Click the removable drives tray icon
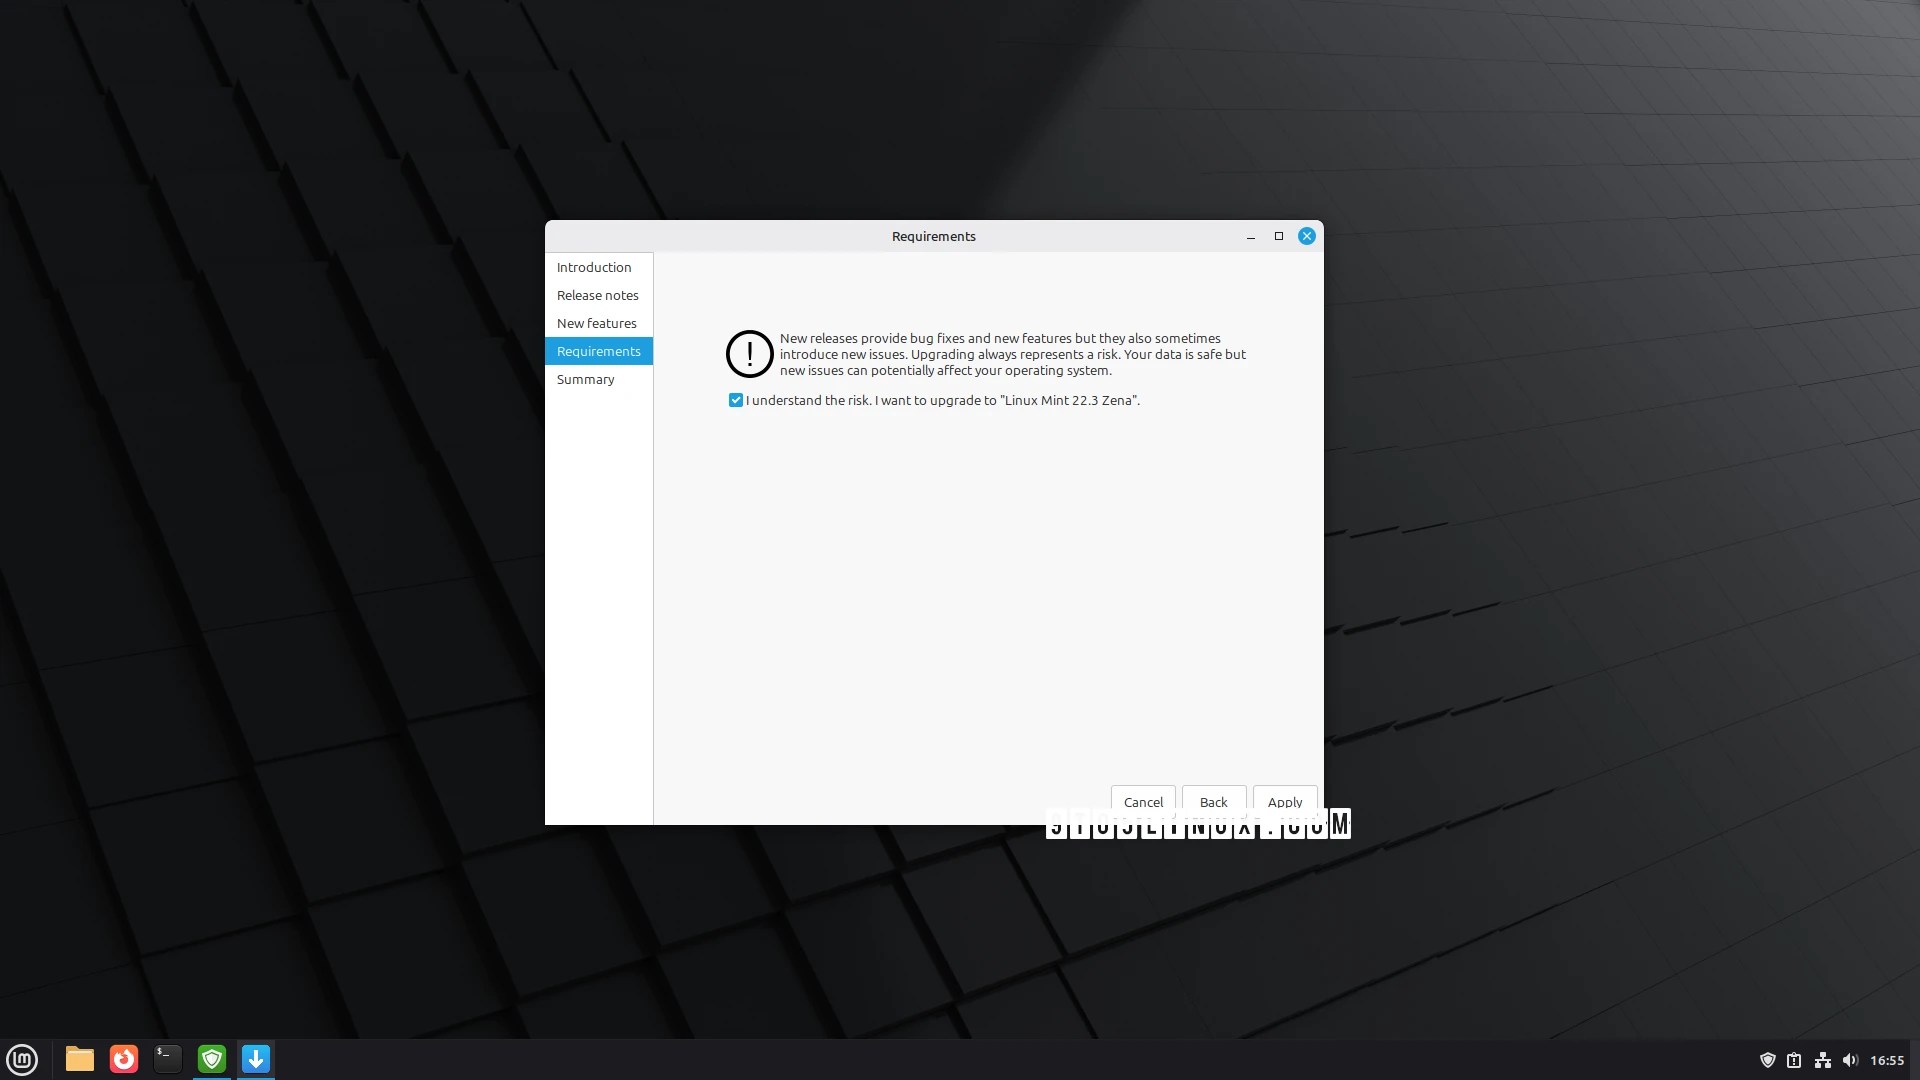 (x=1794, y=1060)
